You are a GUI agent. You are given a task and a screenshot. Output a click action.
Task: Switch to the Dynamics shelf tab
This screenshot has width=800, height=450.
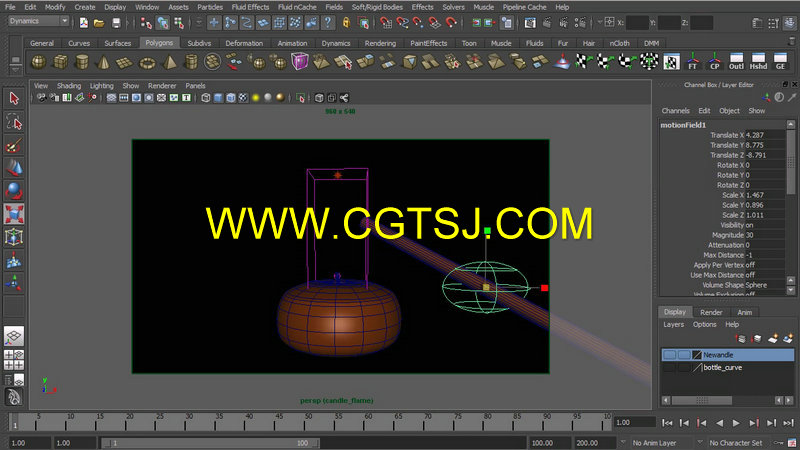(336, 43)
